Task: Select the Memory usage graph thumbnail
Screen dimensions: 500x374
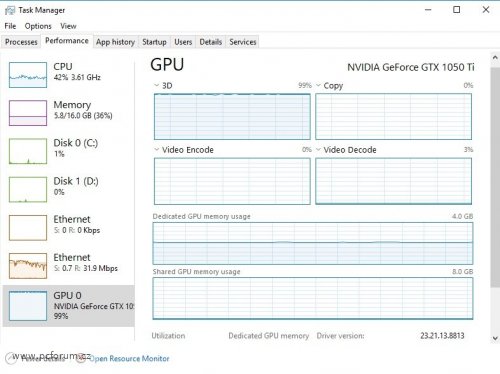Action: coord(28,113)
